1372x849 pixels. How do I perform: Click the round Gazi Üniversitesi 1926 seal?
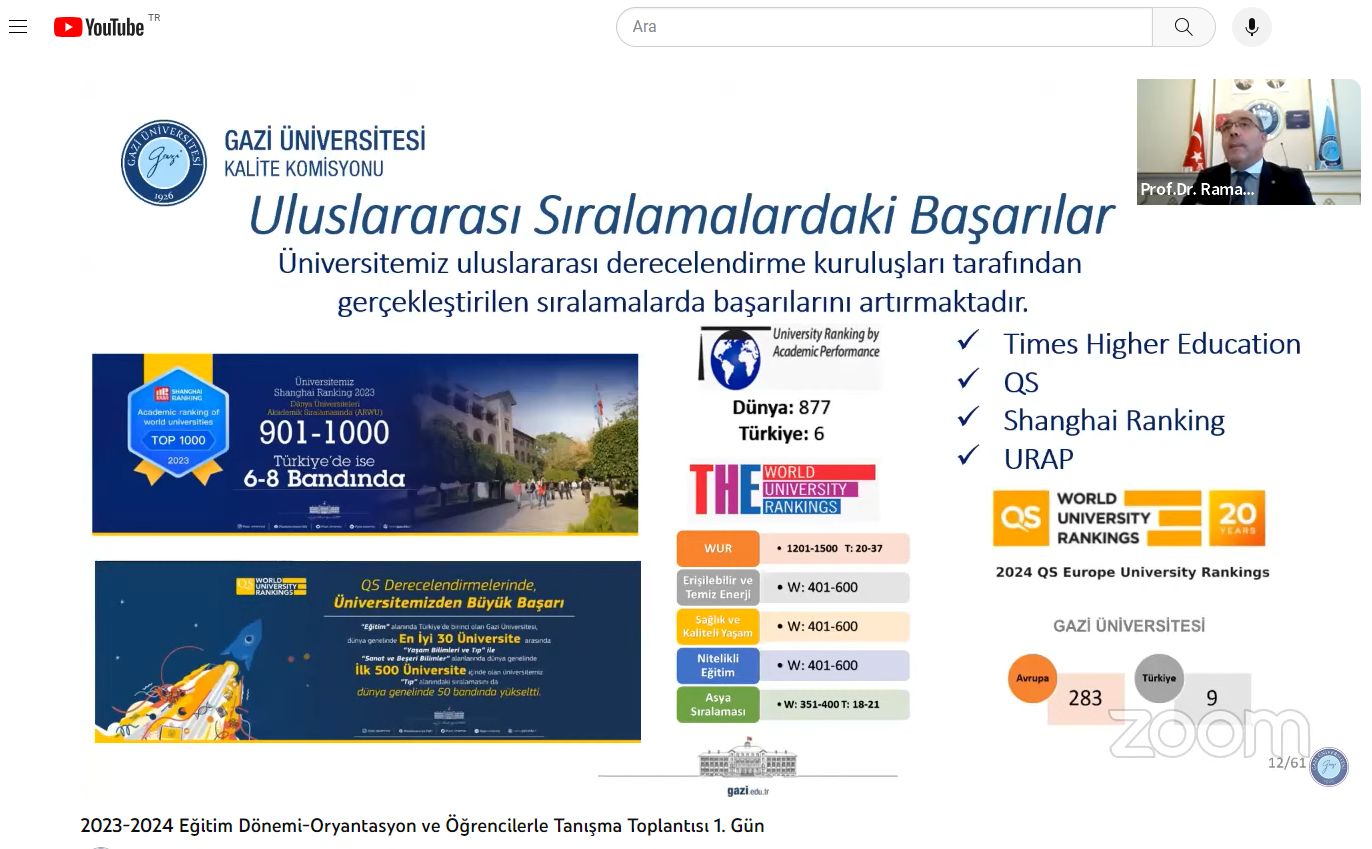click(164, 163)
